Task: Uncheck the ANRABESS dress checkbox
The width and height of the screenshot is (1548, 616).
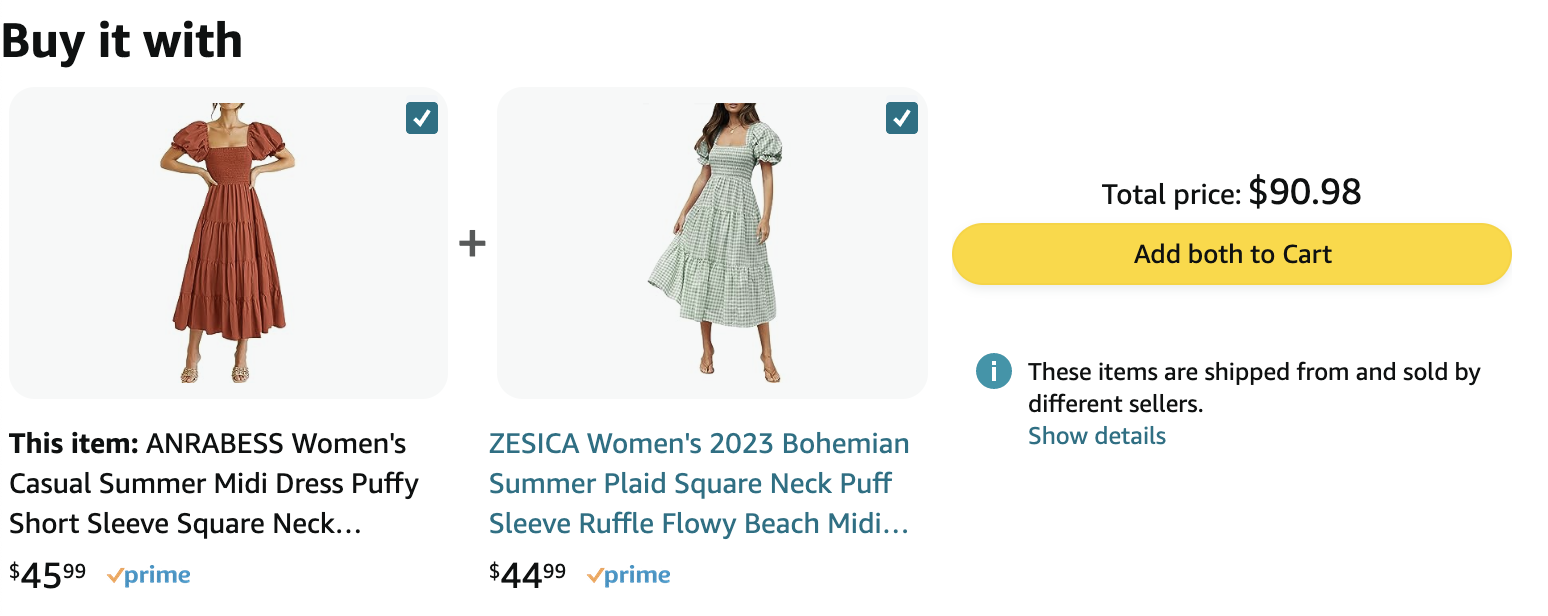Action: tap(422, 119)
